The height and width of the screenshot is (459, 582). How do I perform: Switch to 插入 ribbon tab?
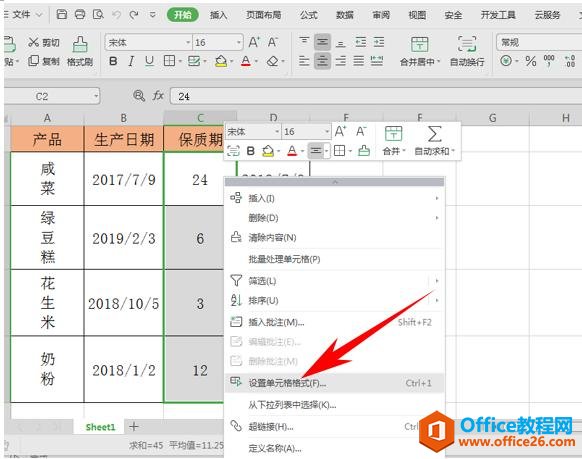[x=218, y=15]
